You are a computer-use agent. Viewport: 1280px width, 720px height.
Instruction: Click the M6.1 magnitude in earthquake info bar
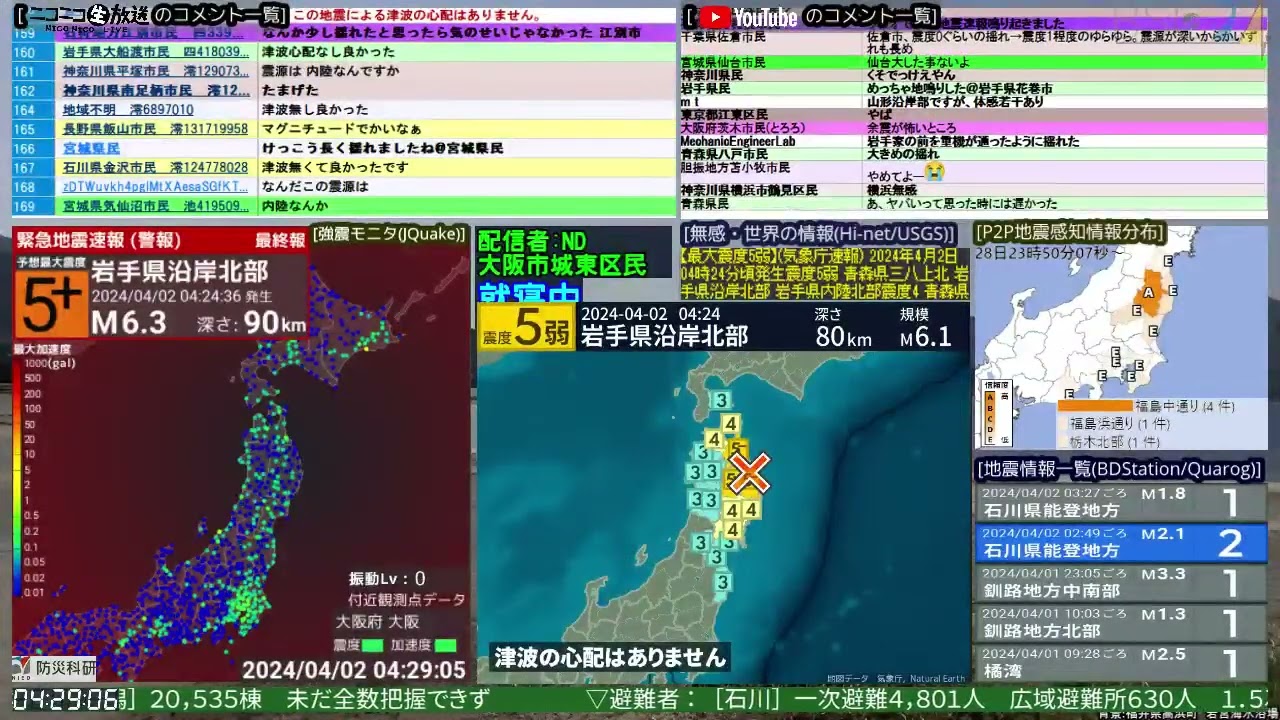(x=925, y=338)
